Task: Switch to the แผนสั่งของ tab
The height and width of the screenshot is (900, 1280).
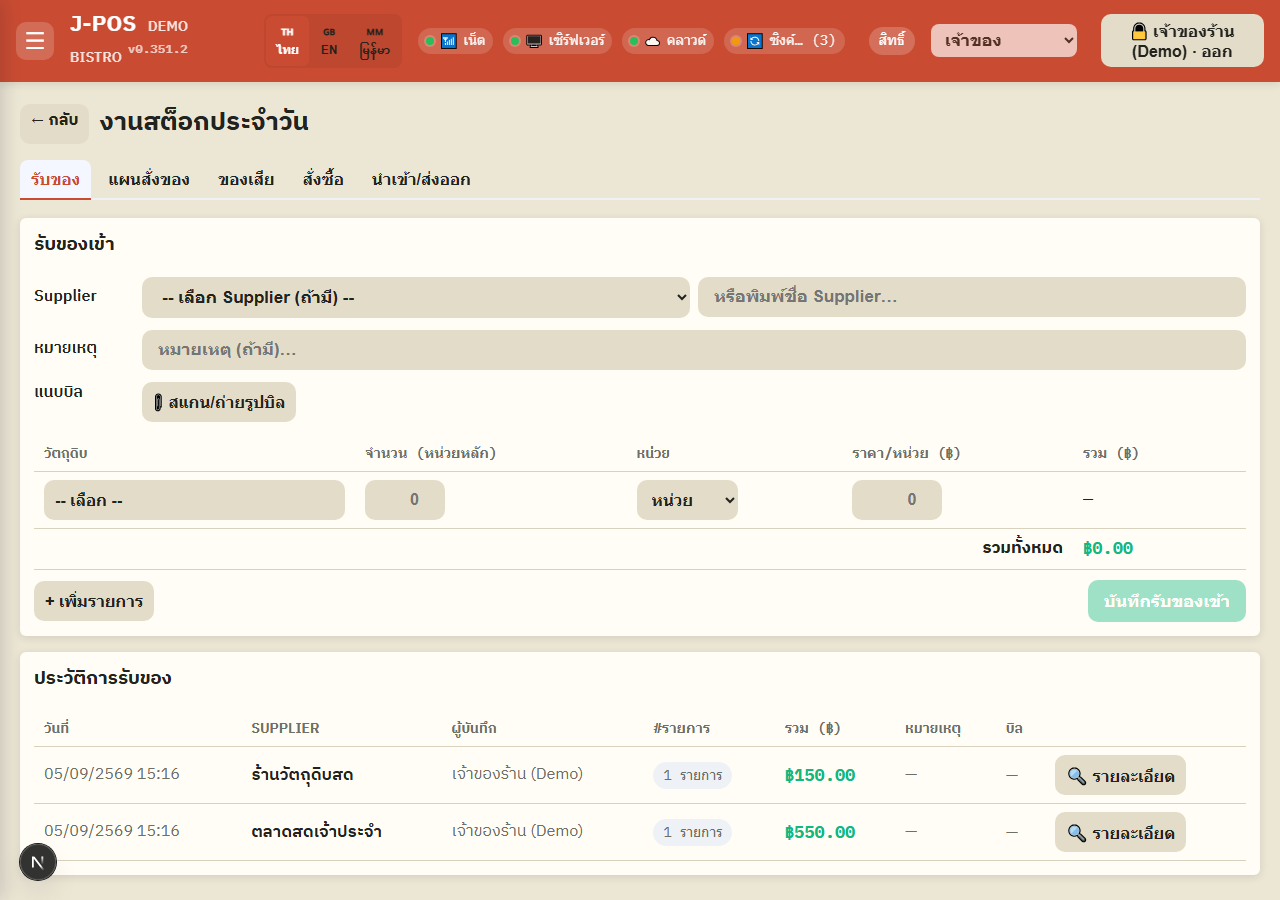Action: pos(149,180)
